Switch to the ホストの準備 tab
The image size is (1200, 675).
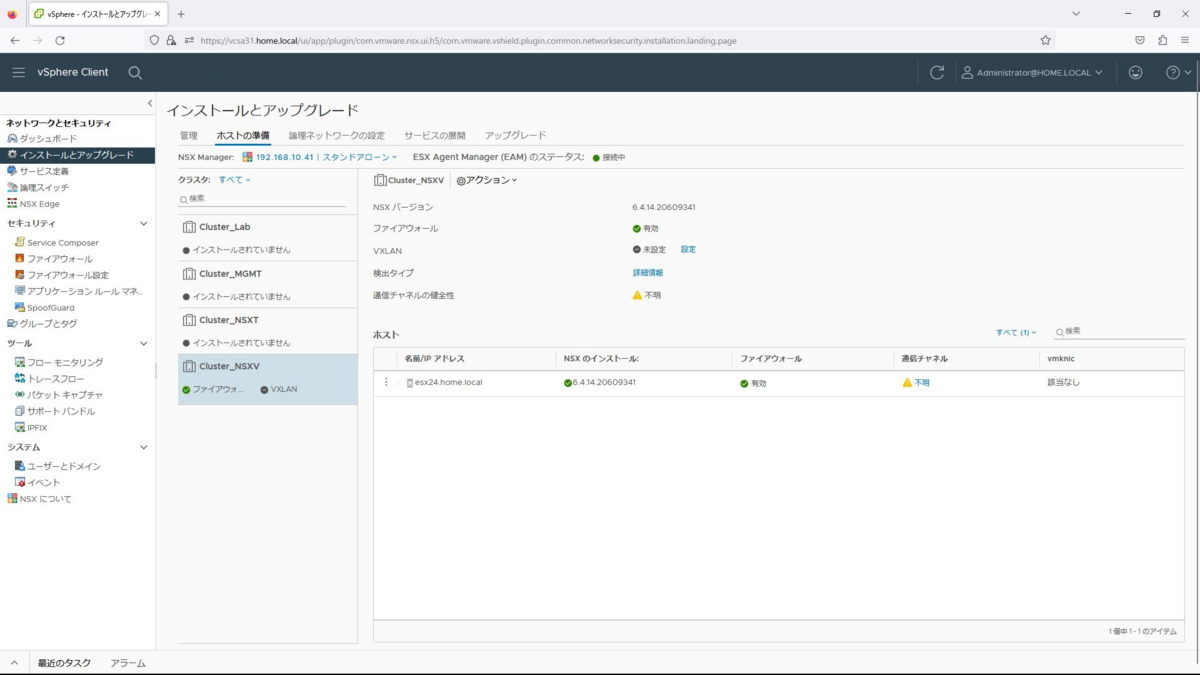pyautogui.click(x=243, y=135)
